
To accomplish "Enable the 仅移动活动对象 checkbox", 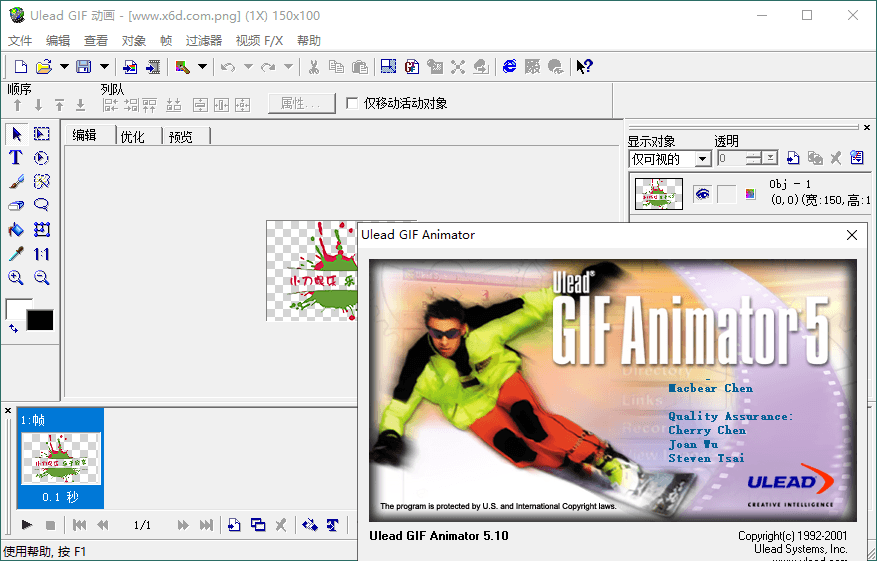I will pos(352,103).
